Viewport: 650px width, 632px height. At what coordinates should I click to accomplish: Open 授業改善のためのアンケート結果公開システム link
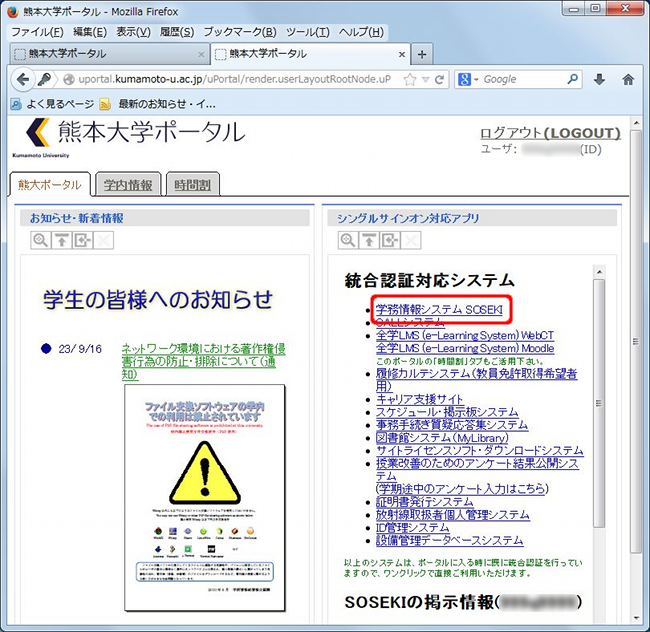pos(477,469)
